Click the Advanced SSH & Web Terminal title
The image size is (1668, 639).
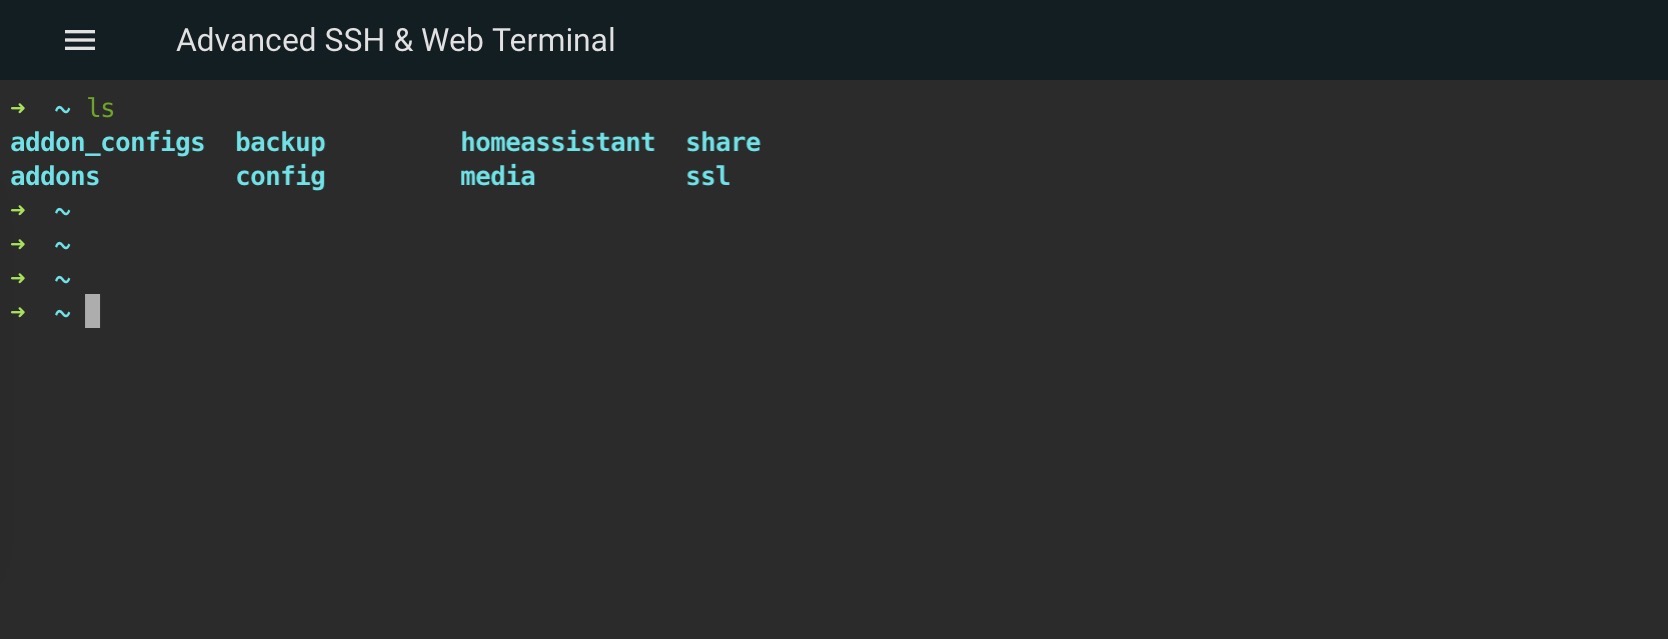tap(395, 40)
